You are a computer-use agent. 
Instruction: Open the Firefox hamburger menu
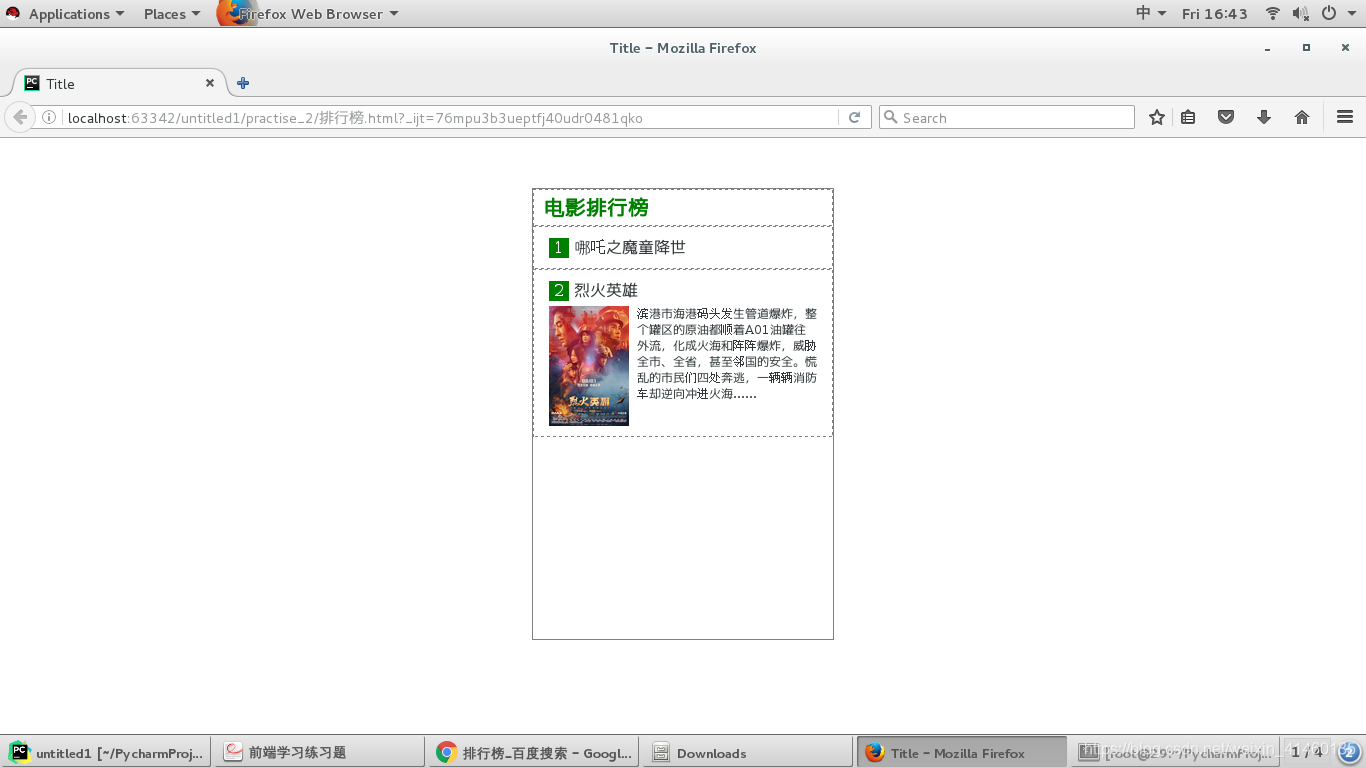pos(1345,117)
